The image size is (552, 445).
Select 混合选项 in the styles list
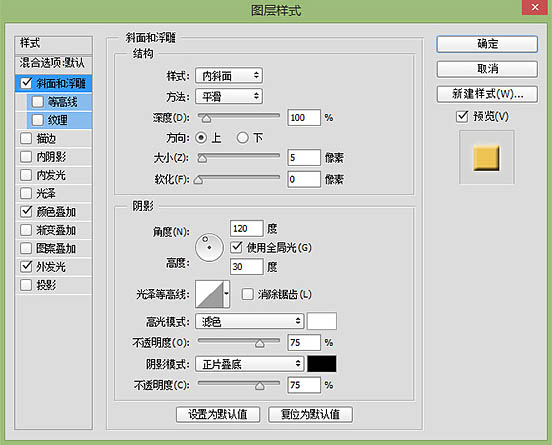click(54, 63)
